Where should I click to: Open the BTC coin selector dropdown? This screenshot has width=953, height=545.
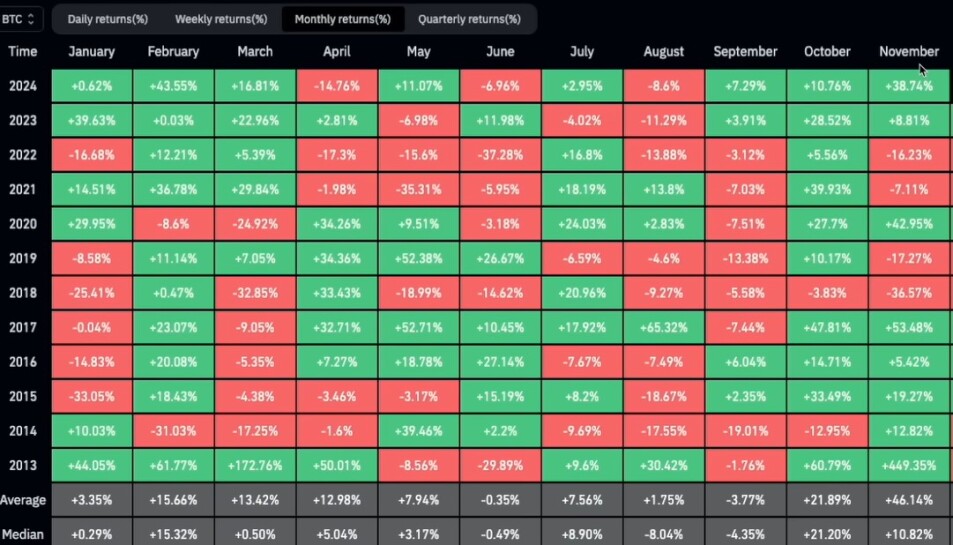(x=18, y=19)
